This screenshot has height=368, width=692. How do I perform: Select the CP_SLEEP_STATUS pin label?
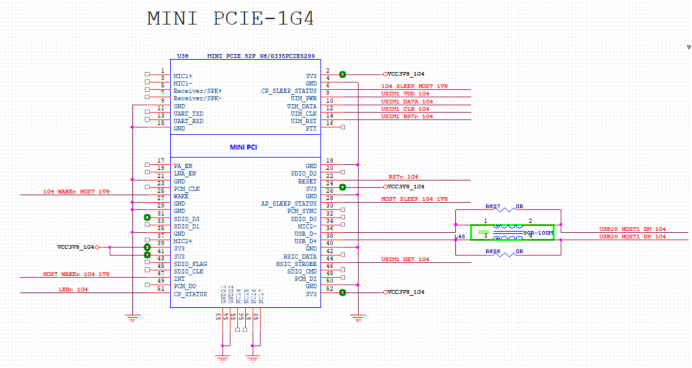pos(289,91)
